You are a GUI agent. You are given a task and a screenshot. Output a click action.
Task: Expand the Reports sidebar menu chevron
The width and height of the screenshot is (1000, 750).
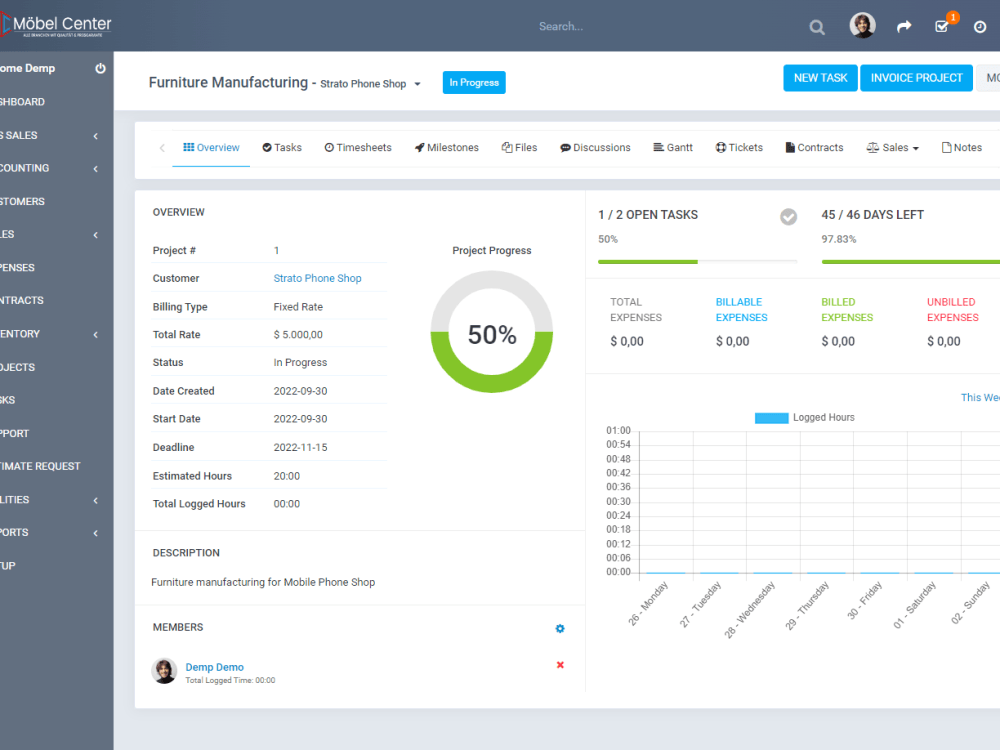tap(96, 533)
